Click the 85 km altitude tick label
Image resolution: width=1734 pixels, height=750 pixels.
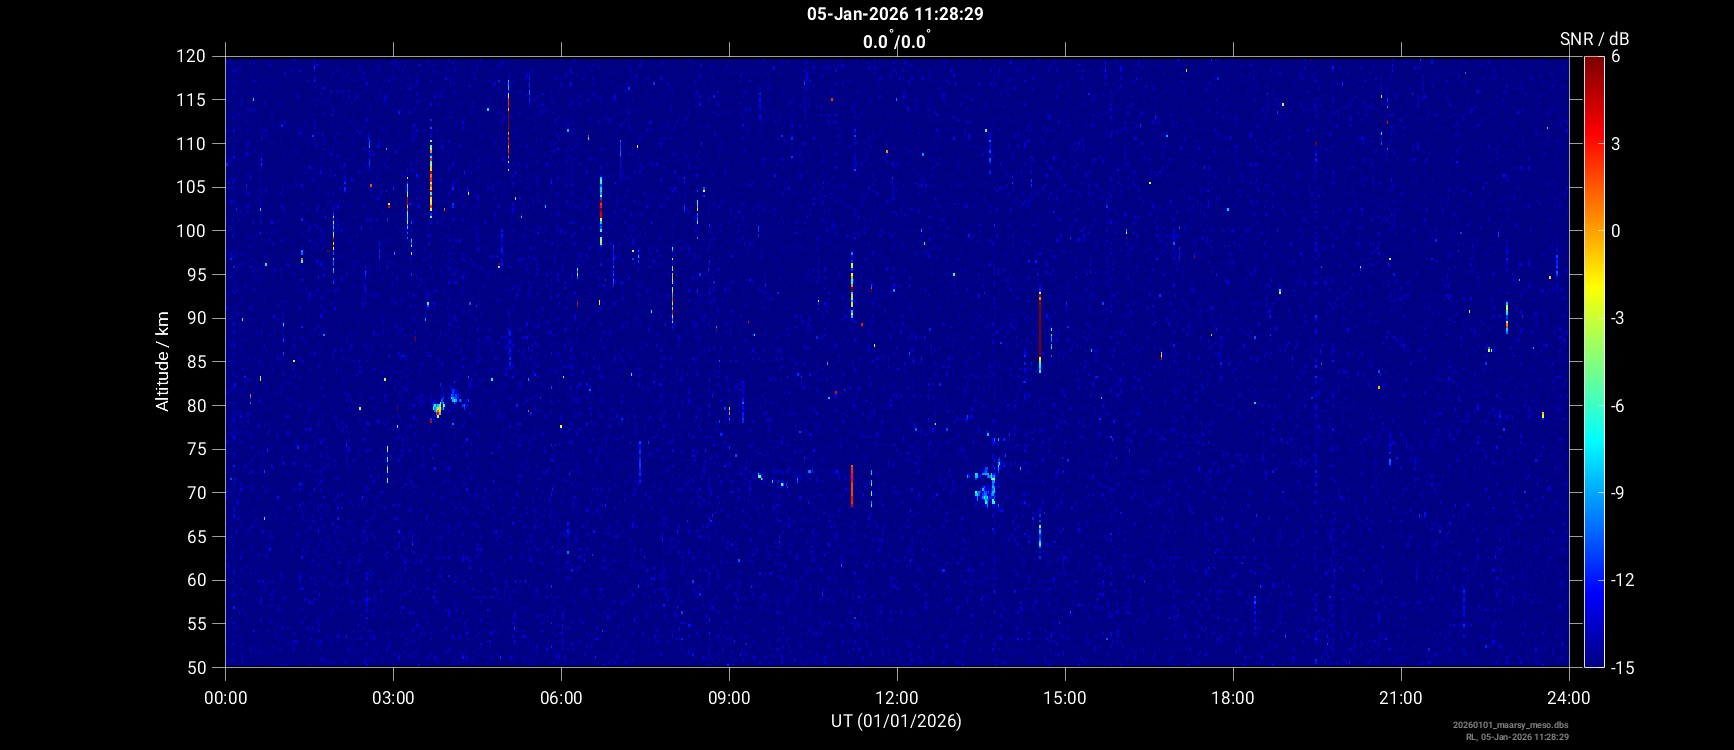click(x=196, y=362)
